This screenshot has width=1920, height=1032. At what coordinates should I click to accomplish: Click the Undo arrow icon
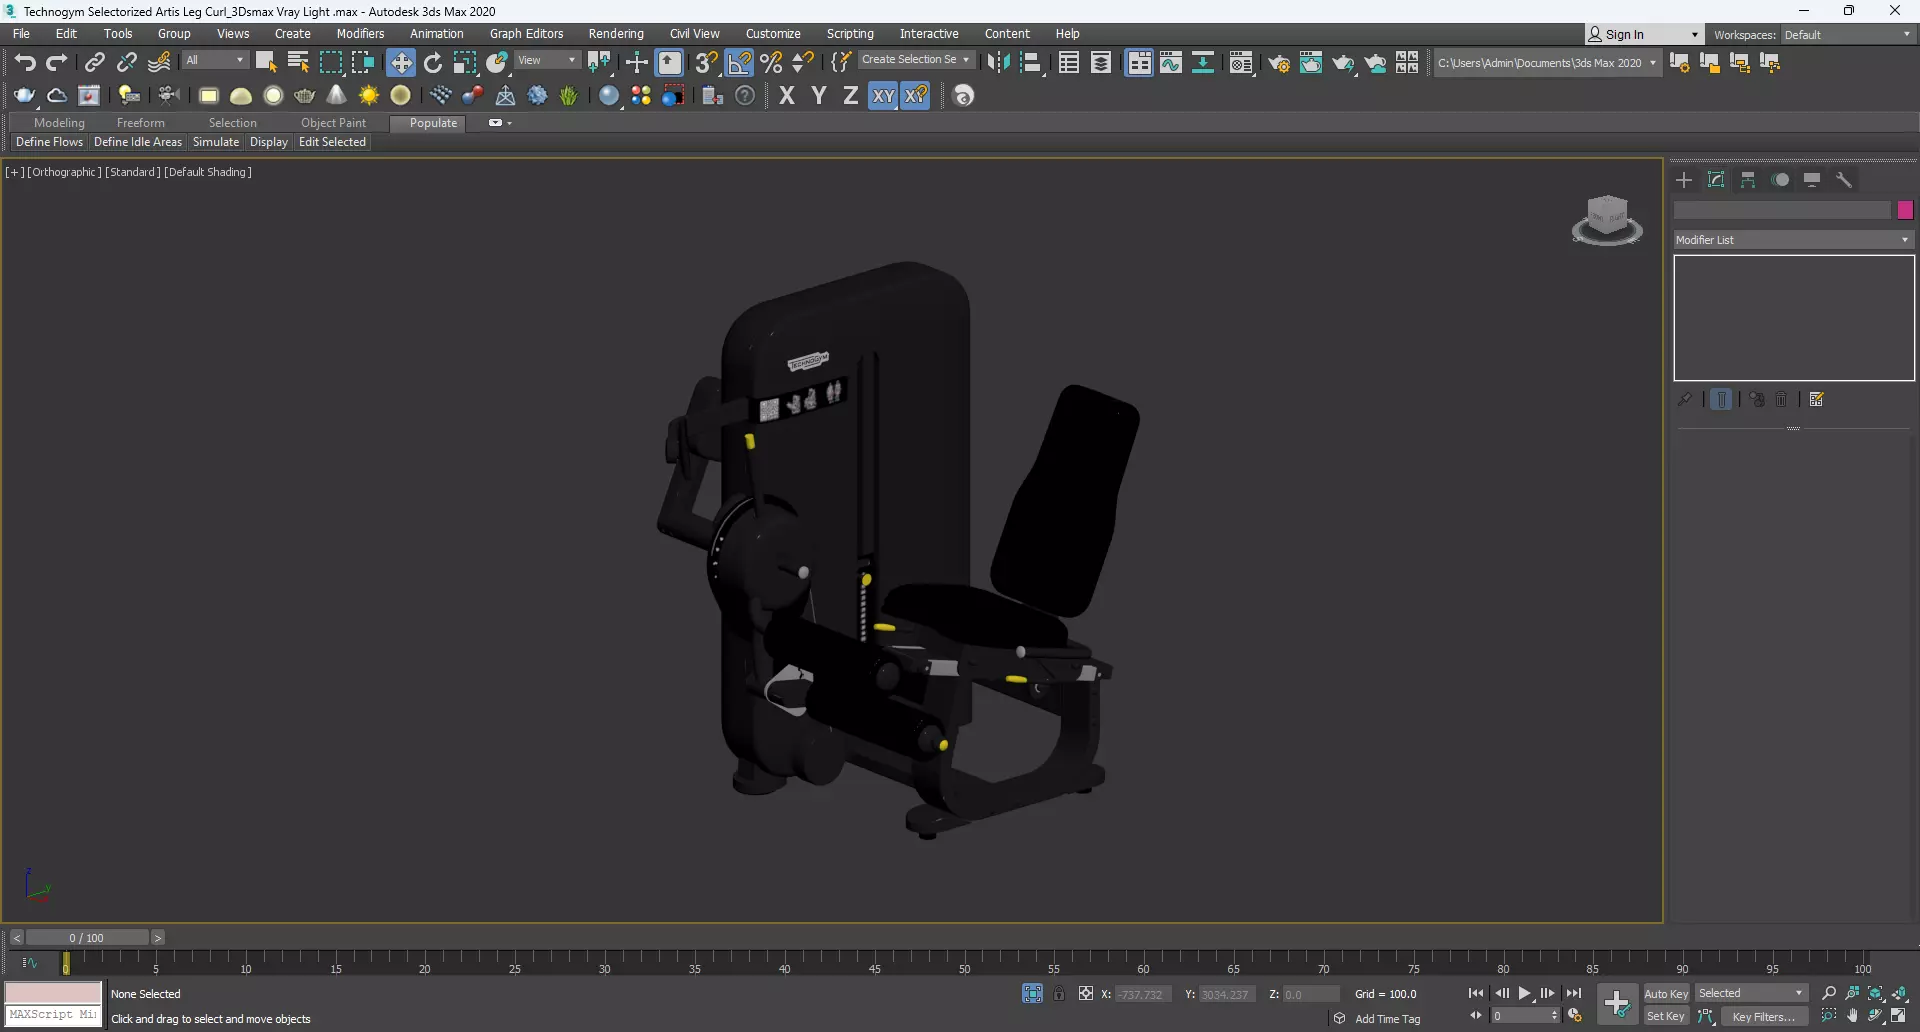(25, 62)
